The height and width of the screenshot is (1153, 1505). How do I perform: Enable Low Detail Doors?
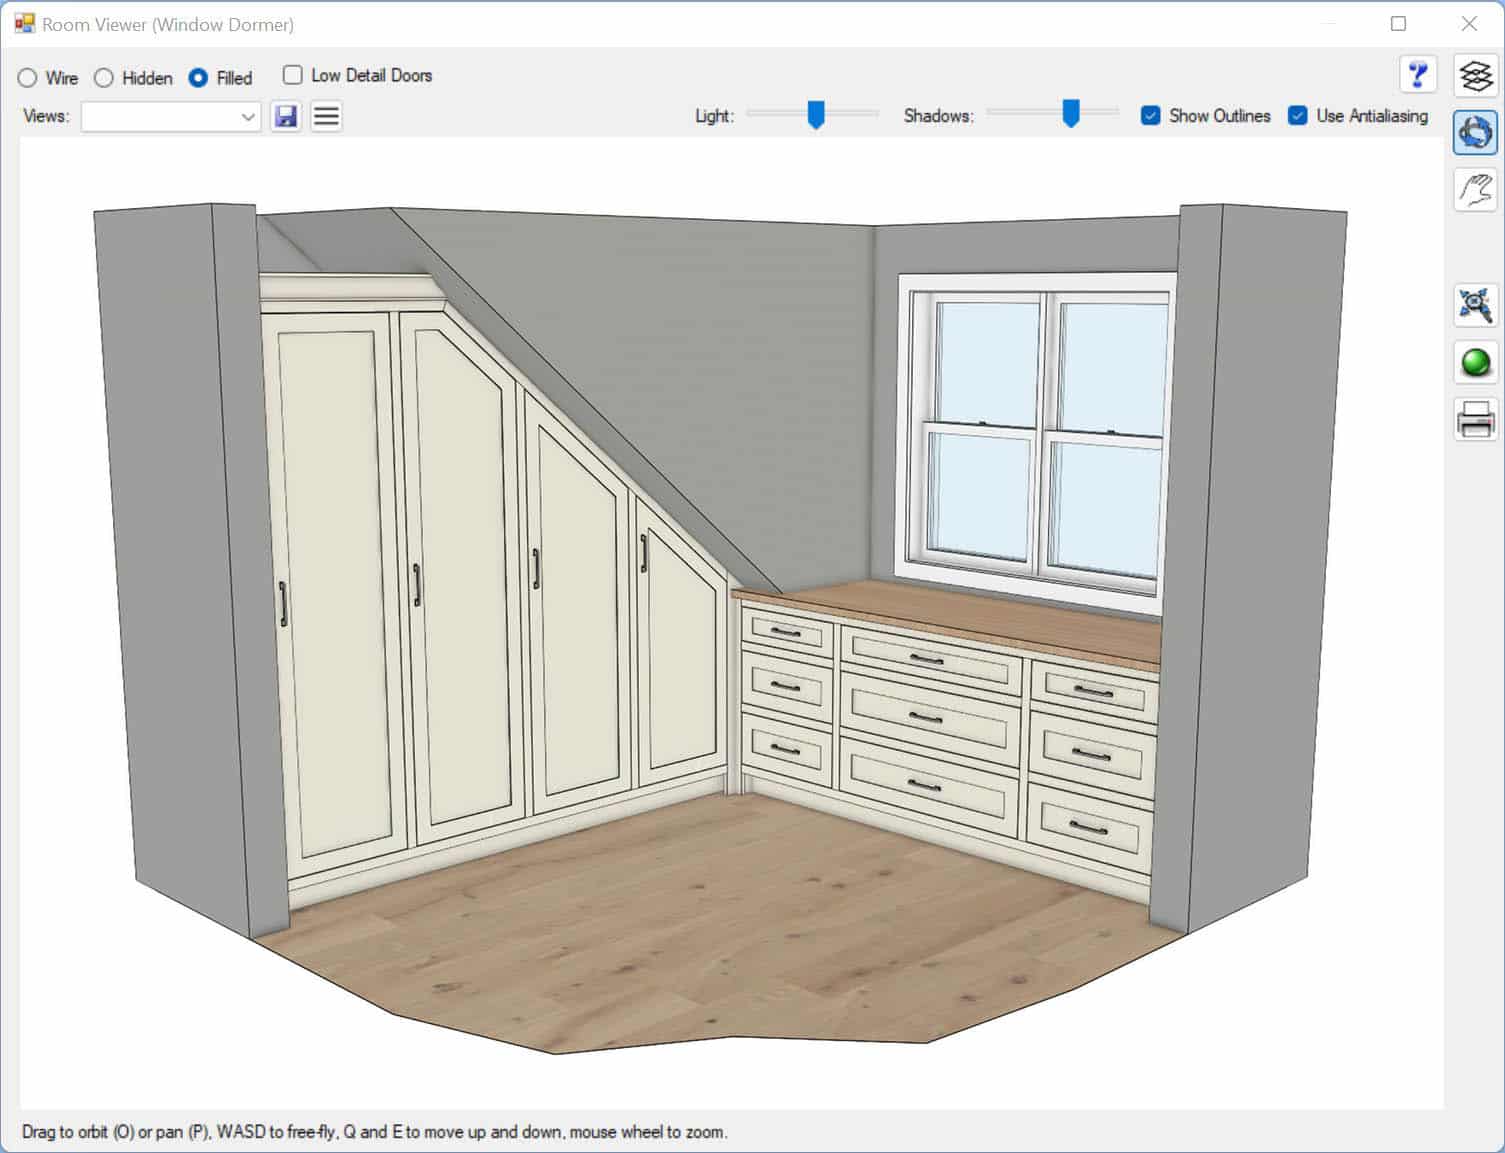291,74
